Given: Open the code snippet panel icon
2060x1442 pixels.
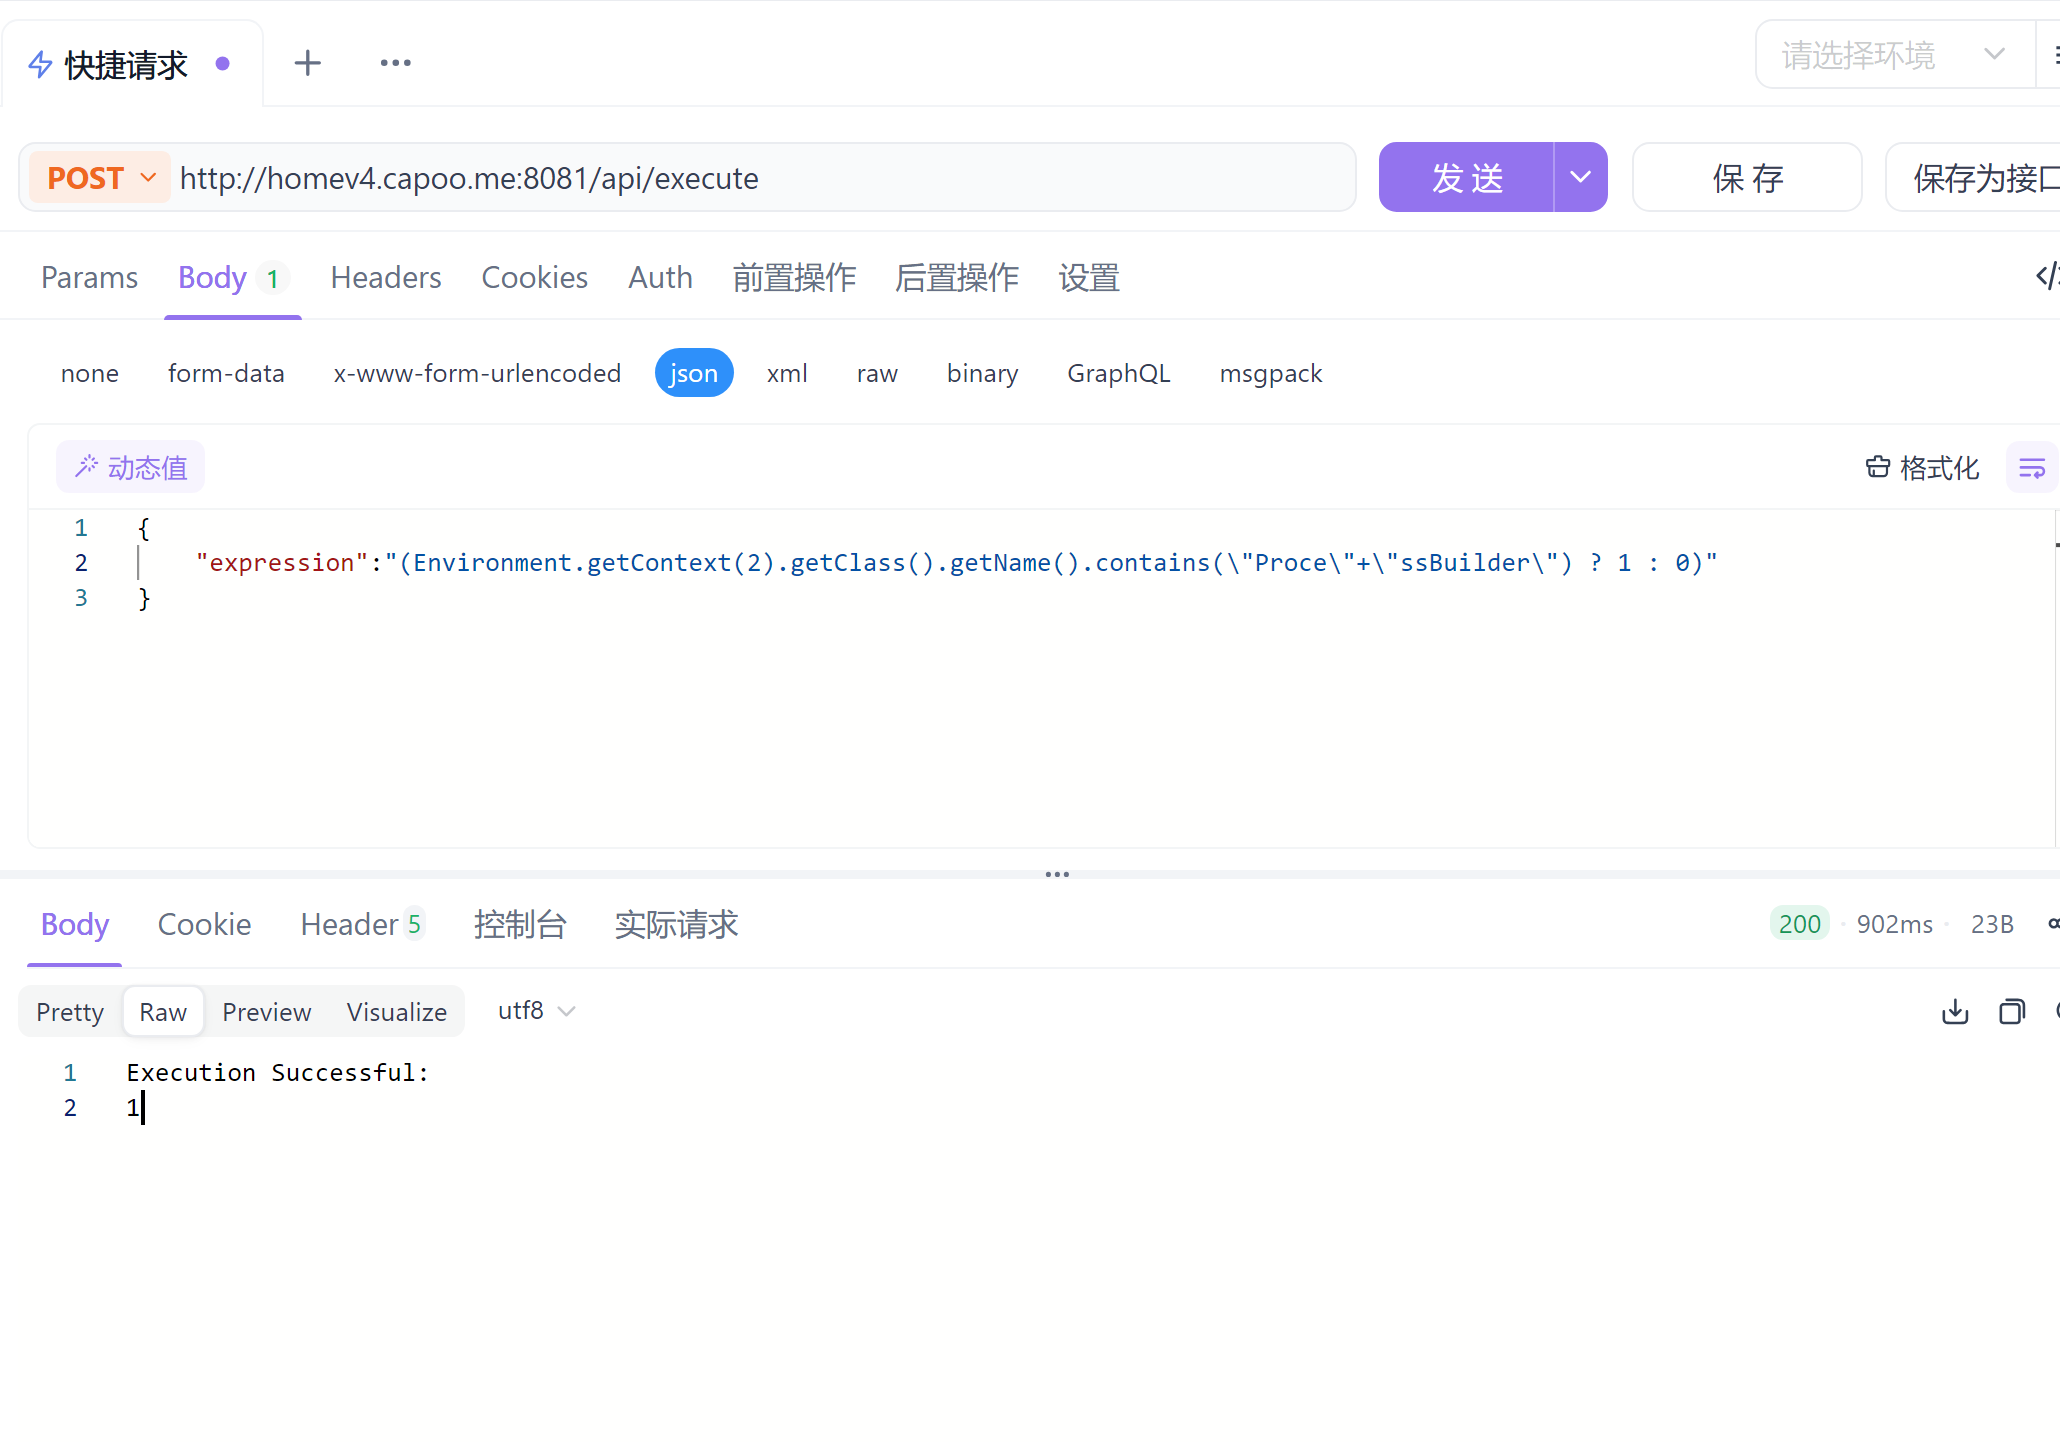Looking at the screenshot, I should (2046, 276).
